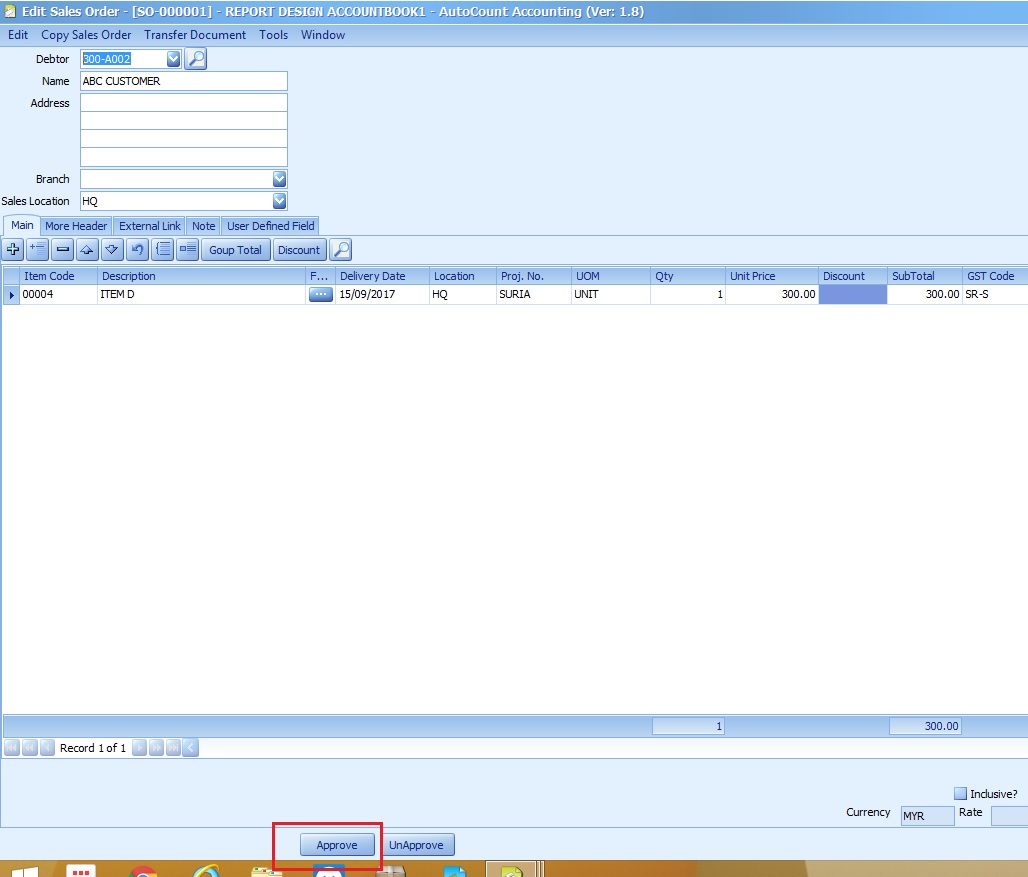Click the undo icon in the grid toolbar
This screenshot has height=877, width=1028.
[138, 249]
